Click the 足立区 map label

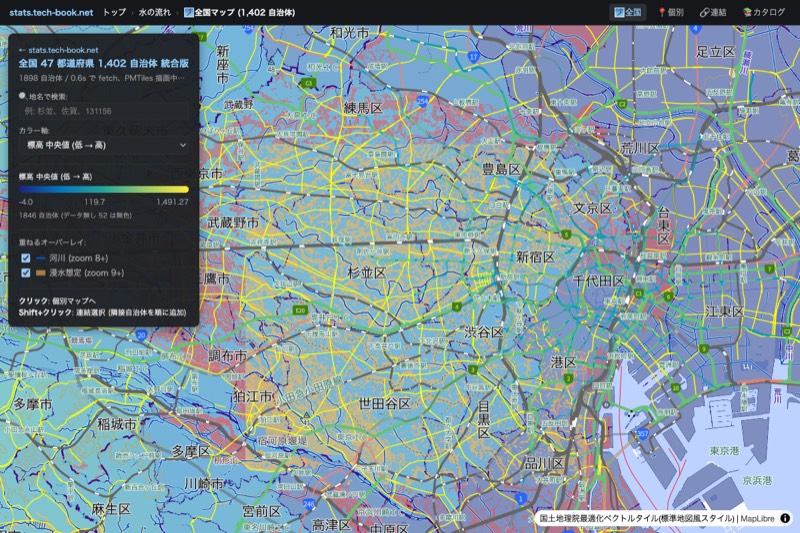click(716, 52)
